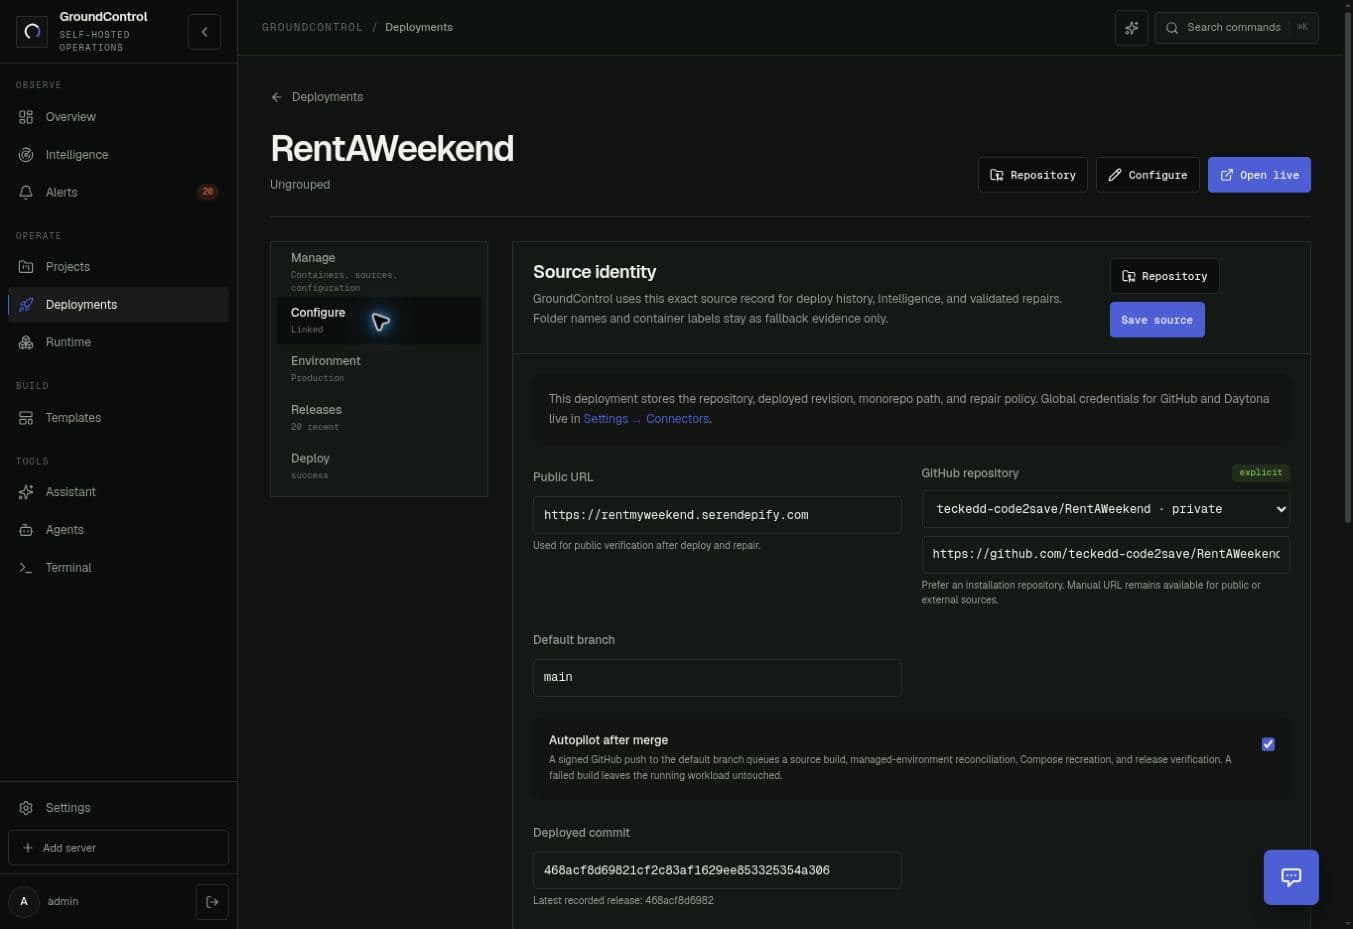Open the GitHub repository dropdown
Screen dimensions: 1353x929
[x=1105, y=509]
